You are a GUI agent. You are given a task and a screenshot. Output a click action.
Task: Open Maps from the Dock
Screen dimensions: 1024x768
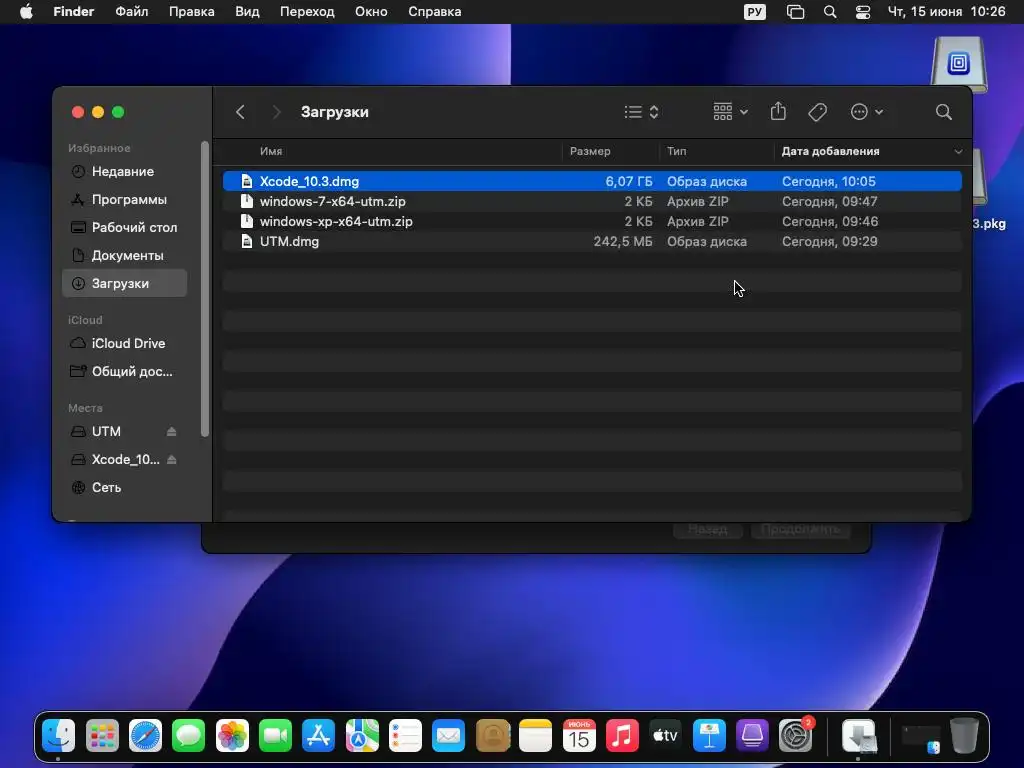point(362,736)
